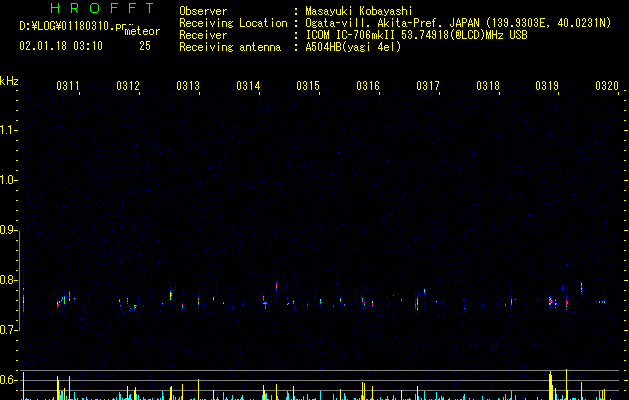Click the 0312 time axis marker

click(128, 85)
